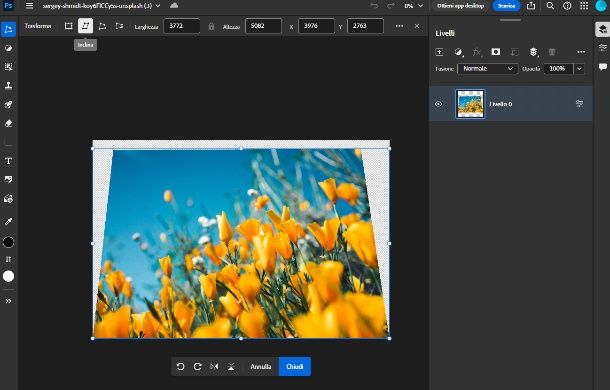The height and width of the screenshot is (390, 610).
Task: Swap foreground and background colors
Action: [8, 259]
